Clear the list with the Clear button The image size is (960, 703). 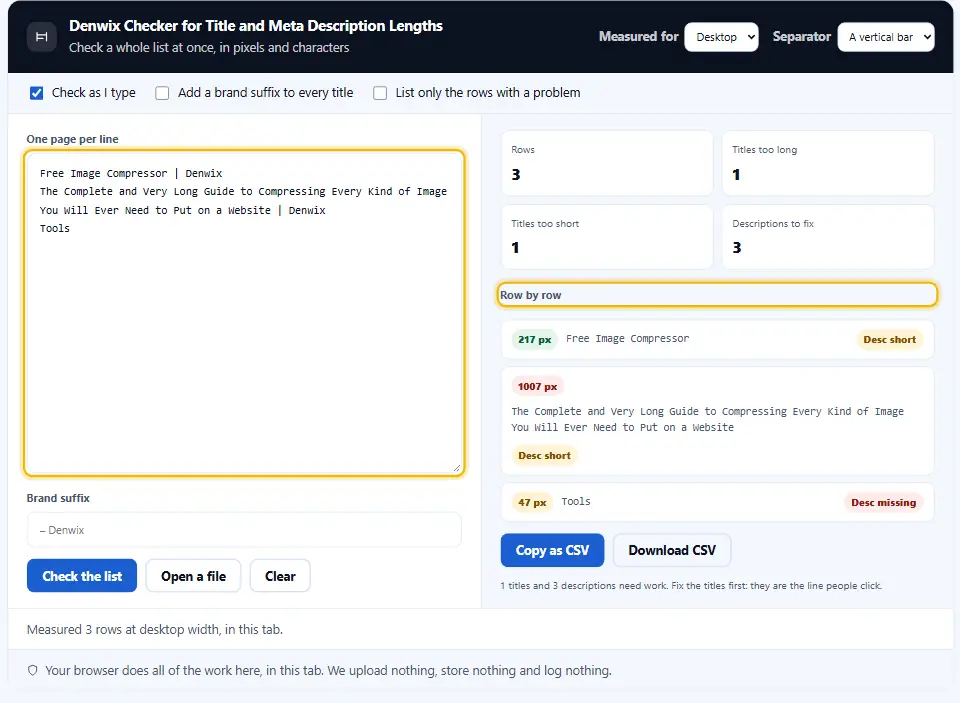[280, 576]
